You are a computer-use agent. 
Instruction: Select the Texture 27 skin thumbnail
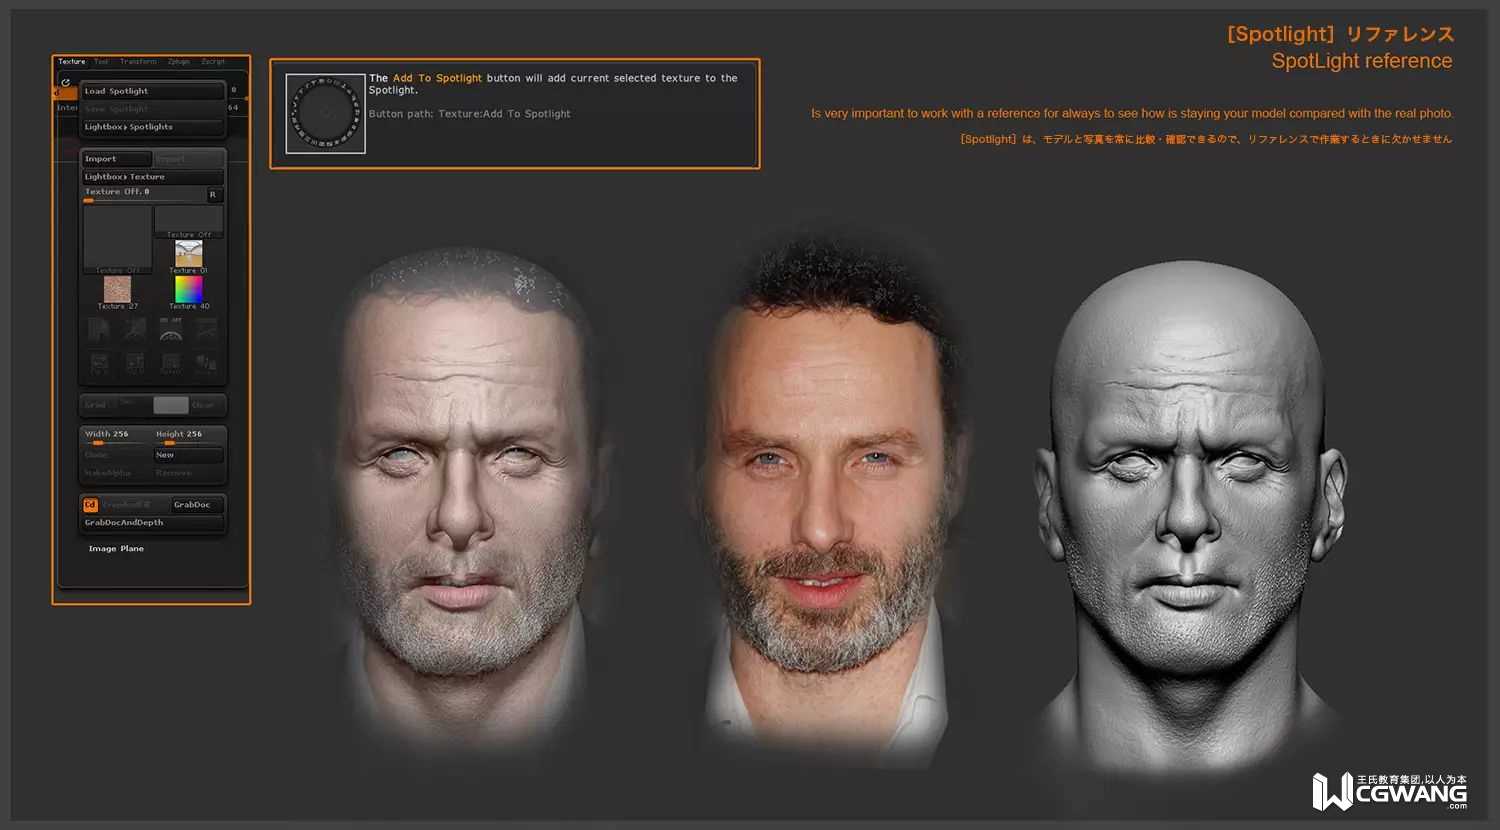coord(117,292)
